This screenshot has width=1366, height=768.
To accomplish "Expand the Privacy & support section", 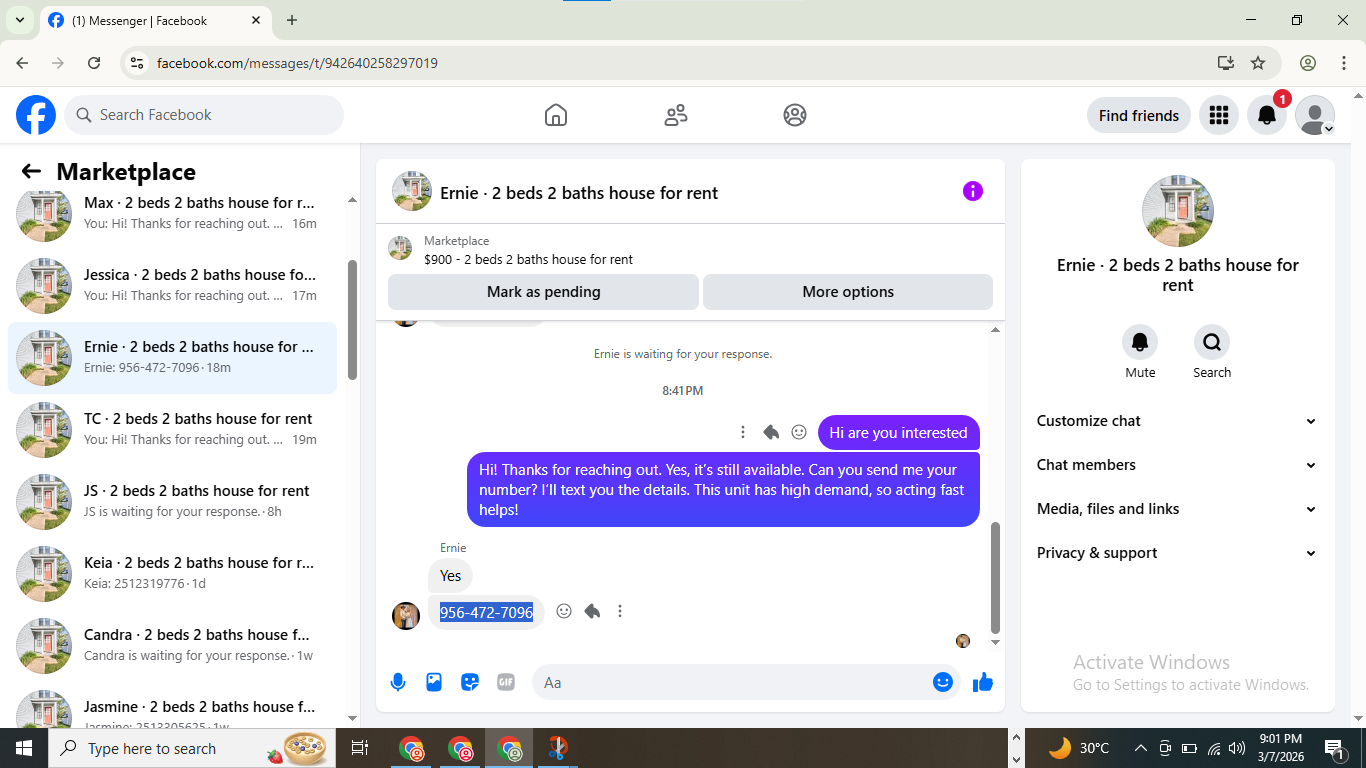I will pyautogui.click(x=1177, y=553).
